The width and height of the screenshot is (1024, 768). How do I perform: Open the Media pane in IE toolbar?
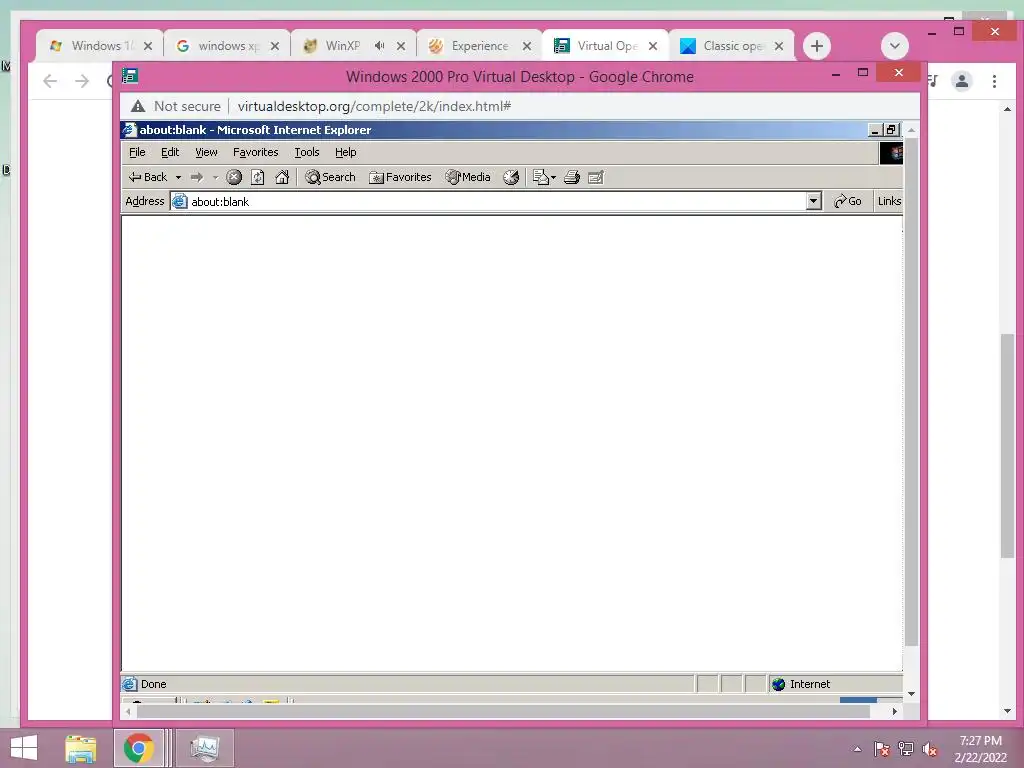pos(468,177)
